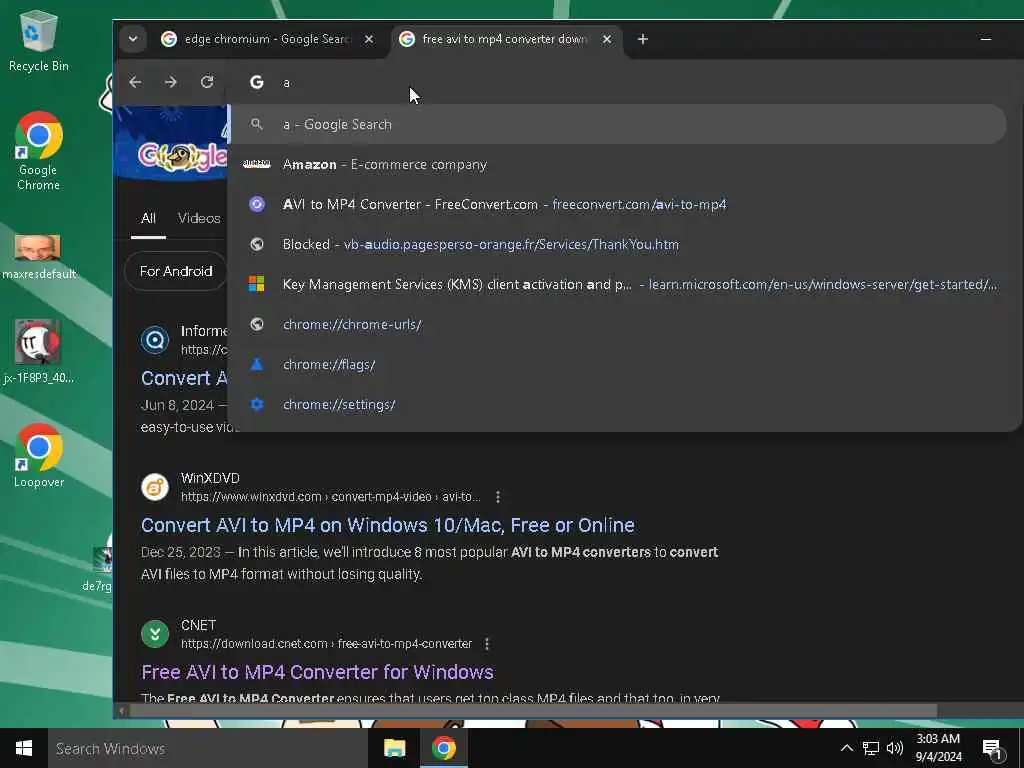Minimize the Chrome window
Image resolution: width=1024 pixels, height=768 pixels.
(985, 39)
